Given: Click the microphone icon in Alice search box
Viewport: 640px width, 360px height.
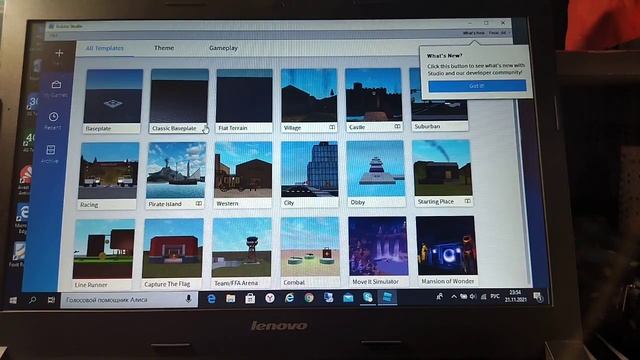Looking at the screenshot, I should (x=189, y=299).
